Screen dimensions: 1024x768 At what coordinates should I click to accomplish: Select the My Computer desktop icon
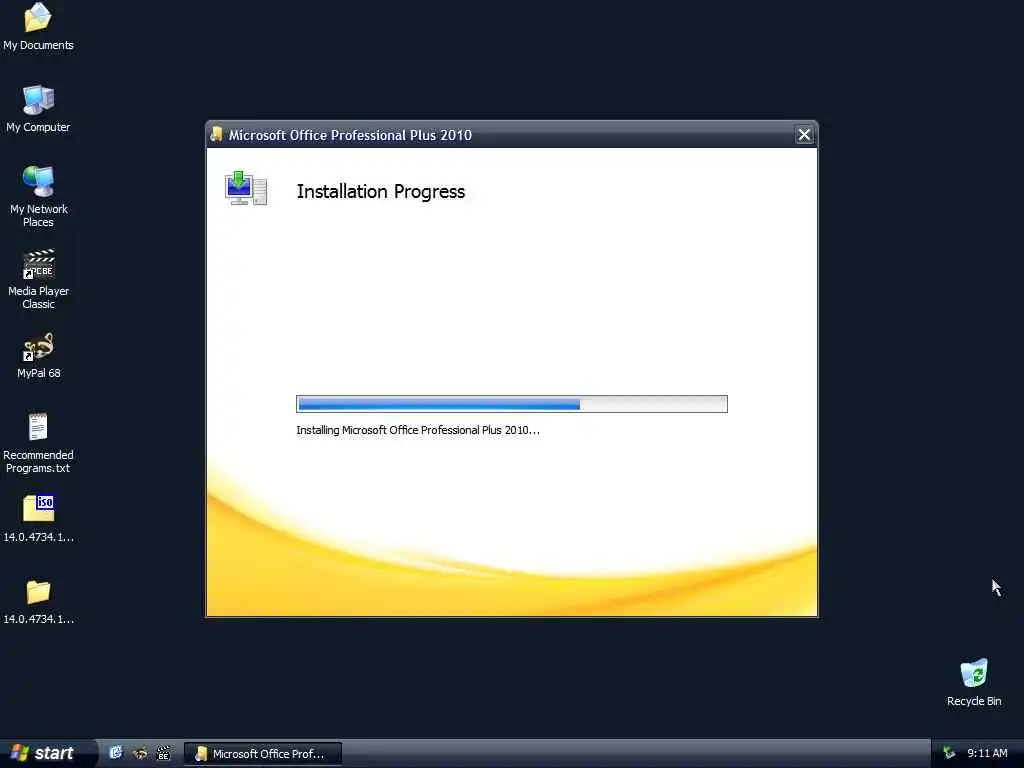click(x=38, y=108)
